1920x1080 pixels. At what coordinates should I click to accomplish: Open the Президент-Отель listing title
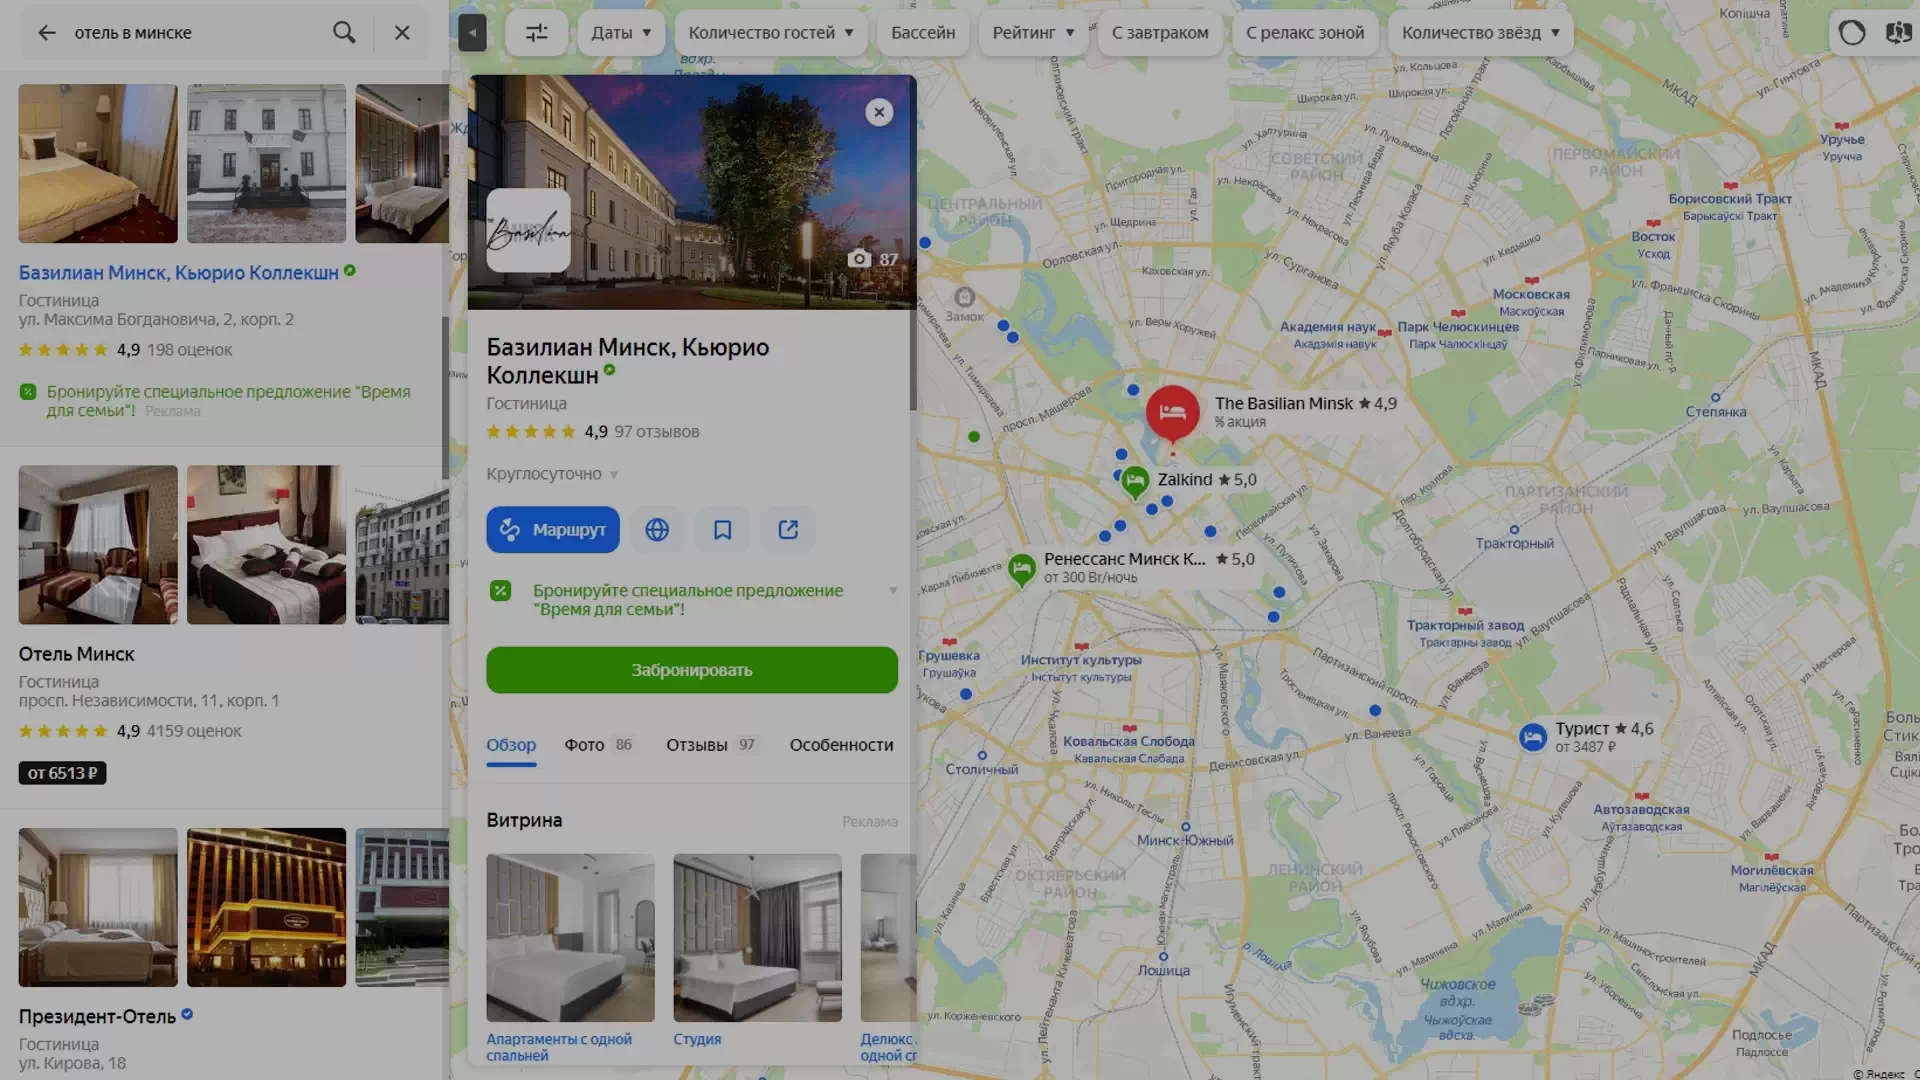tap(97, 1017)
